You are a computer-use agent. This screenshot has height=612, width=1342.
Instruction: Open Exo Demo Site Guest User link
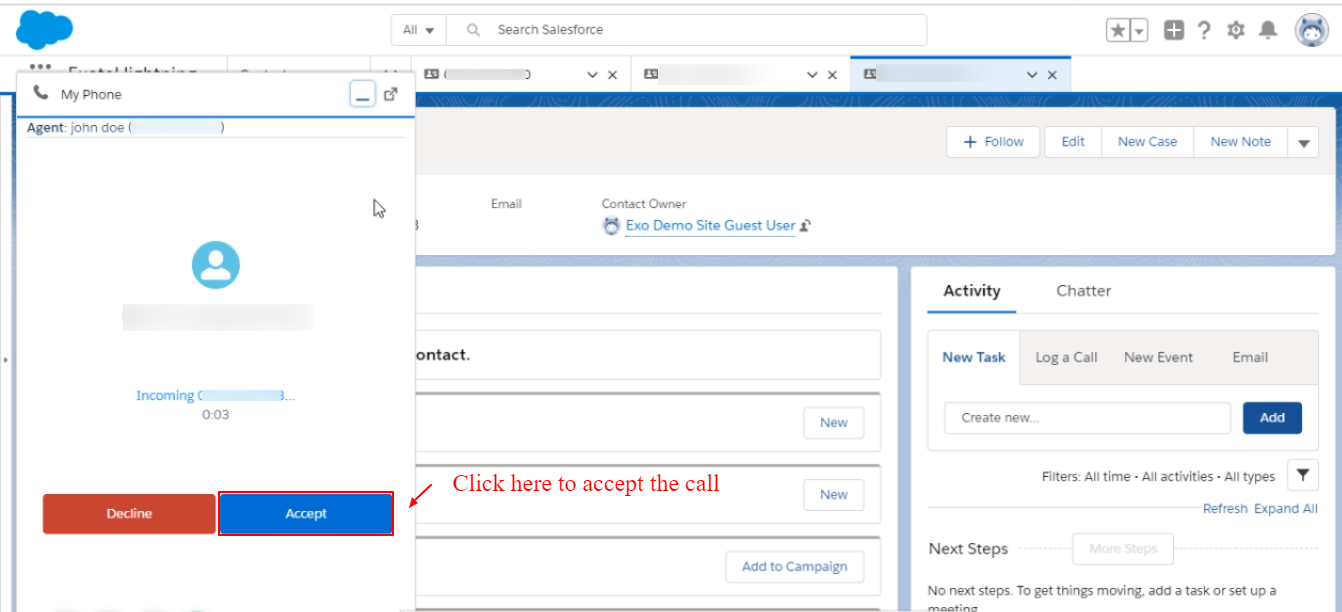(710, 226)
